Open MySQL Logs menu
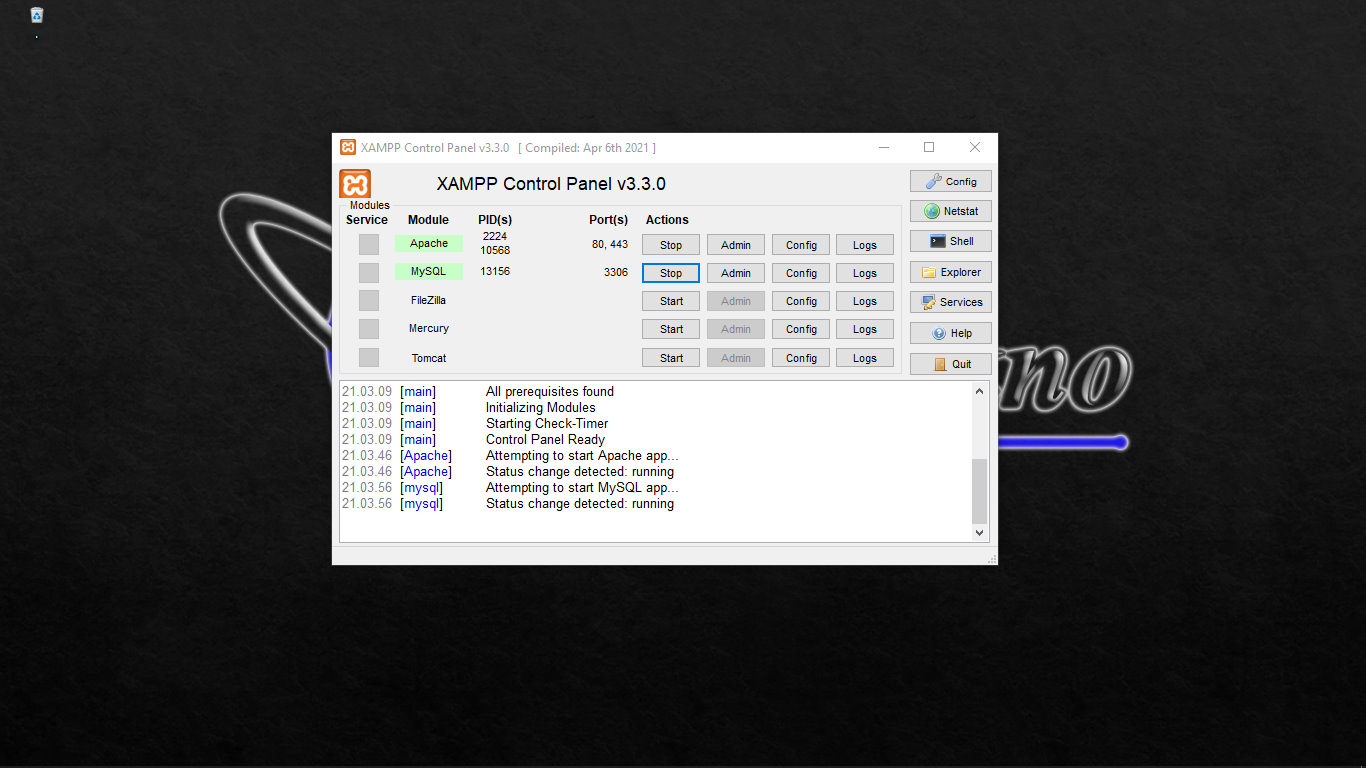 point(865,273)
